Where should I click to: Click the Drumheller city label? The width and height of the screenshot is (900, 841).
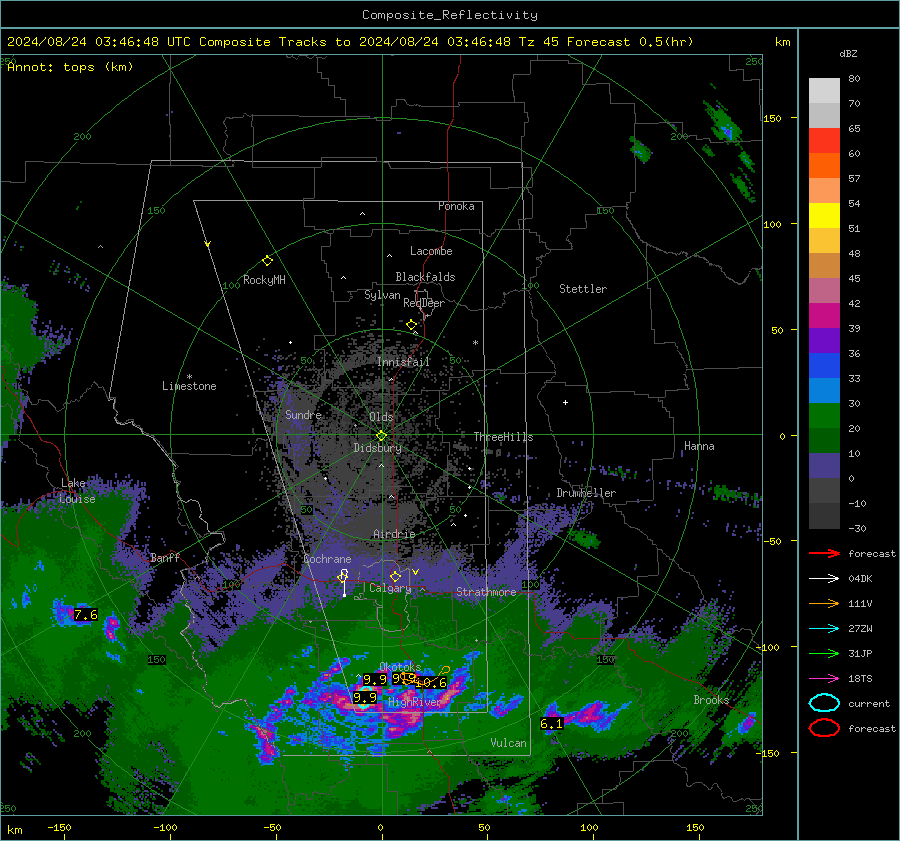(586, 493)
